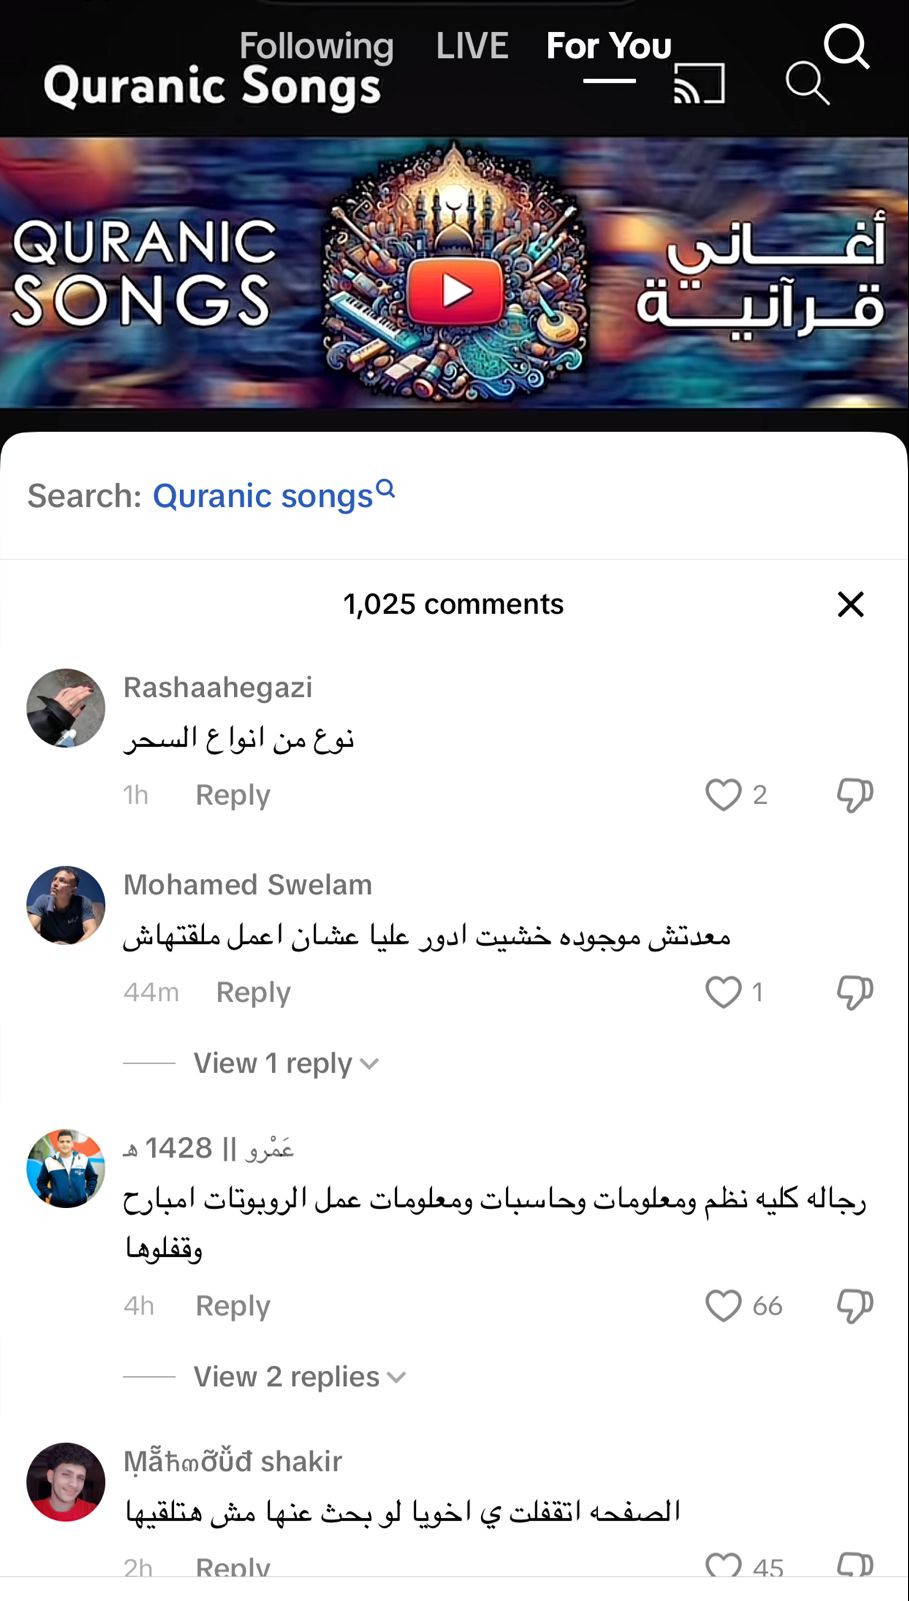Screen dimensions: 909x1601
Task: Open Following tab
Action: pyautogui.click(x=316, y=46)
